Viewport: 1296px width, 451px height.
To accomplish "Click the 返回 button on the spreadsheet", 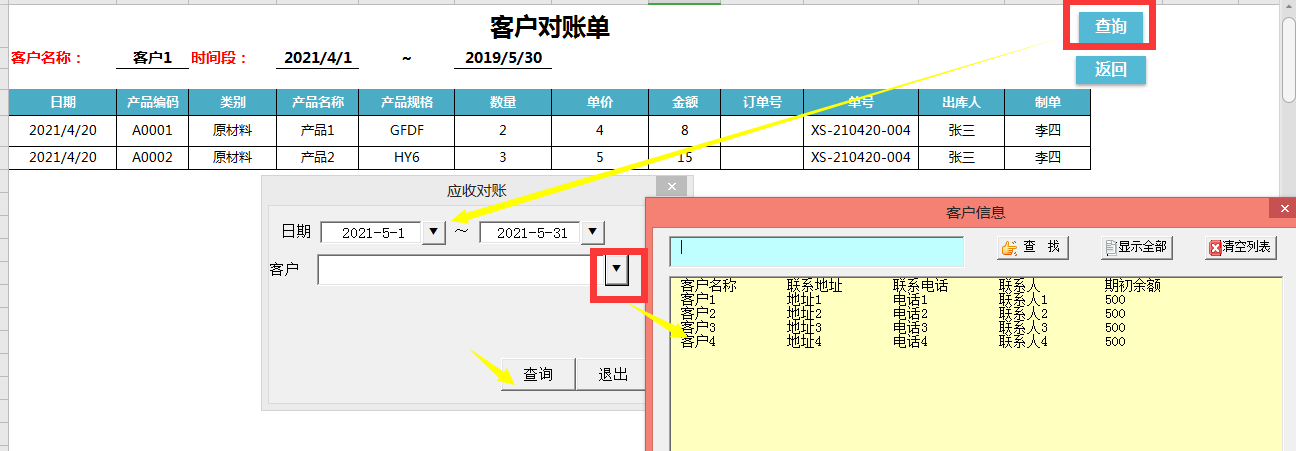I will coord(1111,70).
